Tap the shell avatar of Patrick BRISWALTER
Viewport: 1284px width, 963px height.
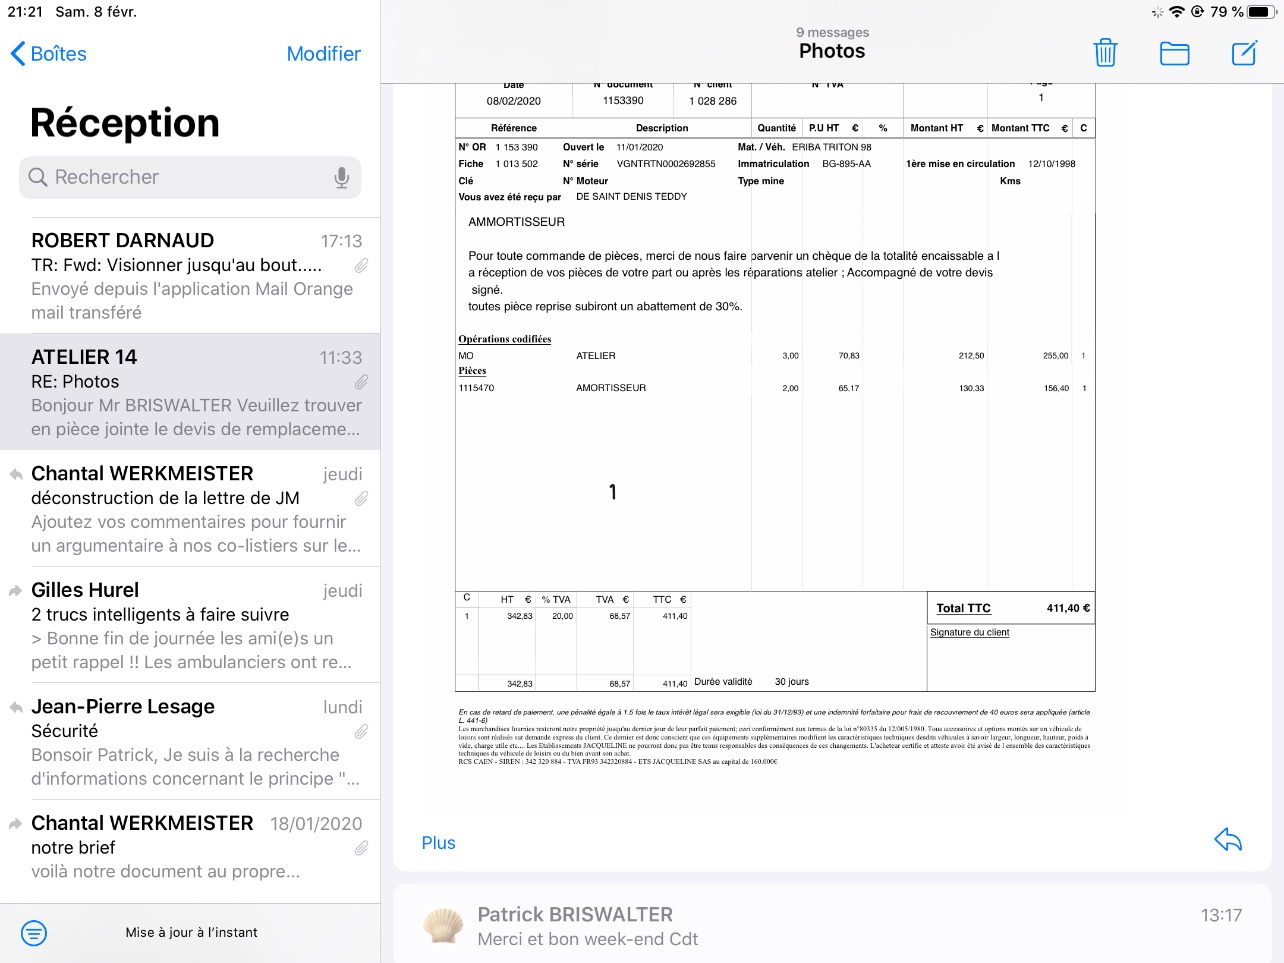(443, 926)
